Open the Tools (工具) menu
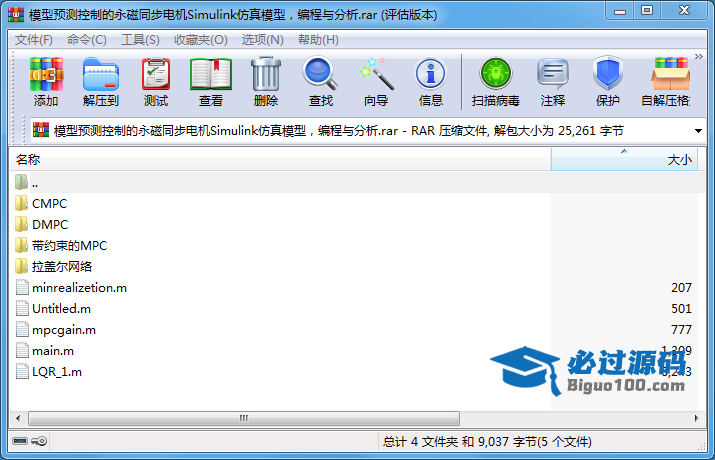The image size is (715, 460). click(140, 40)
